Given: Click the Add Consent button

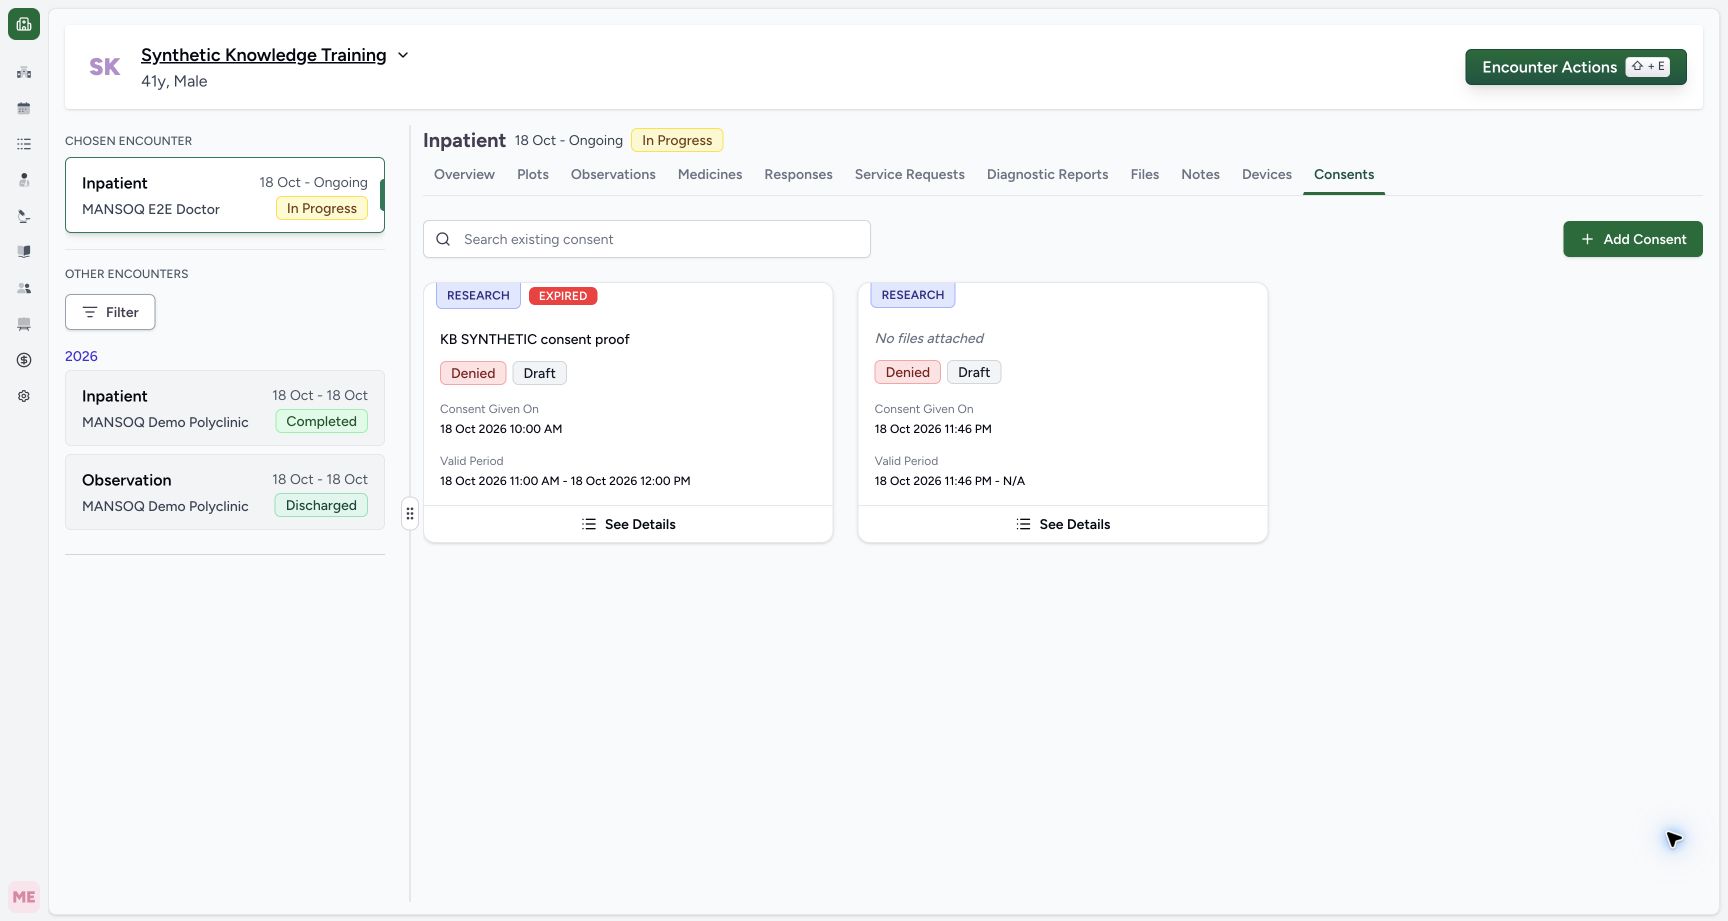Looking at the screenshot, I should (1633, 239).
